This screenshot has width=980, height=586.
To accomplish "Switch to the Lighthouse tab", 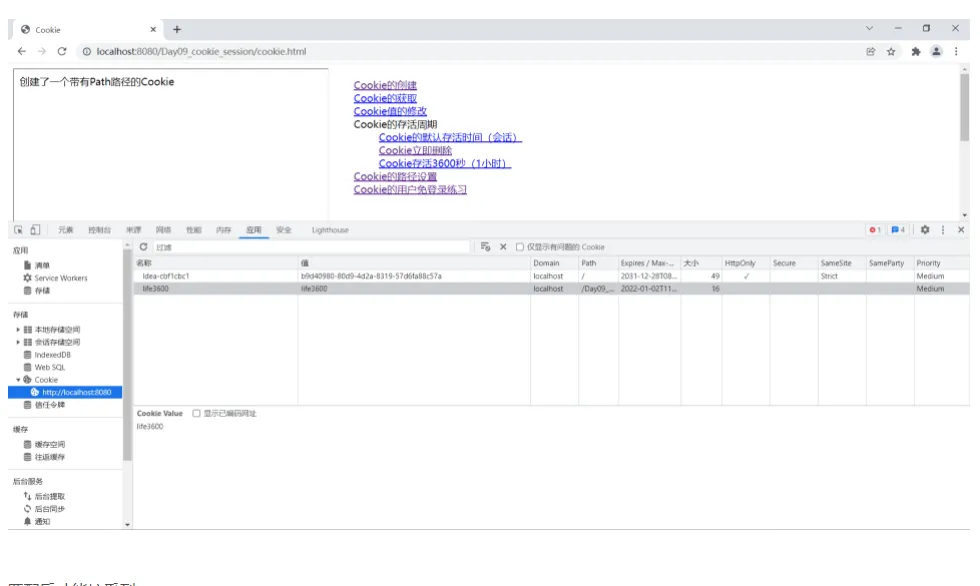I will 330,230.
